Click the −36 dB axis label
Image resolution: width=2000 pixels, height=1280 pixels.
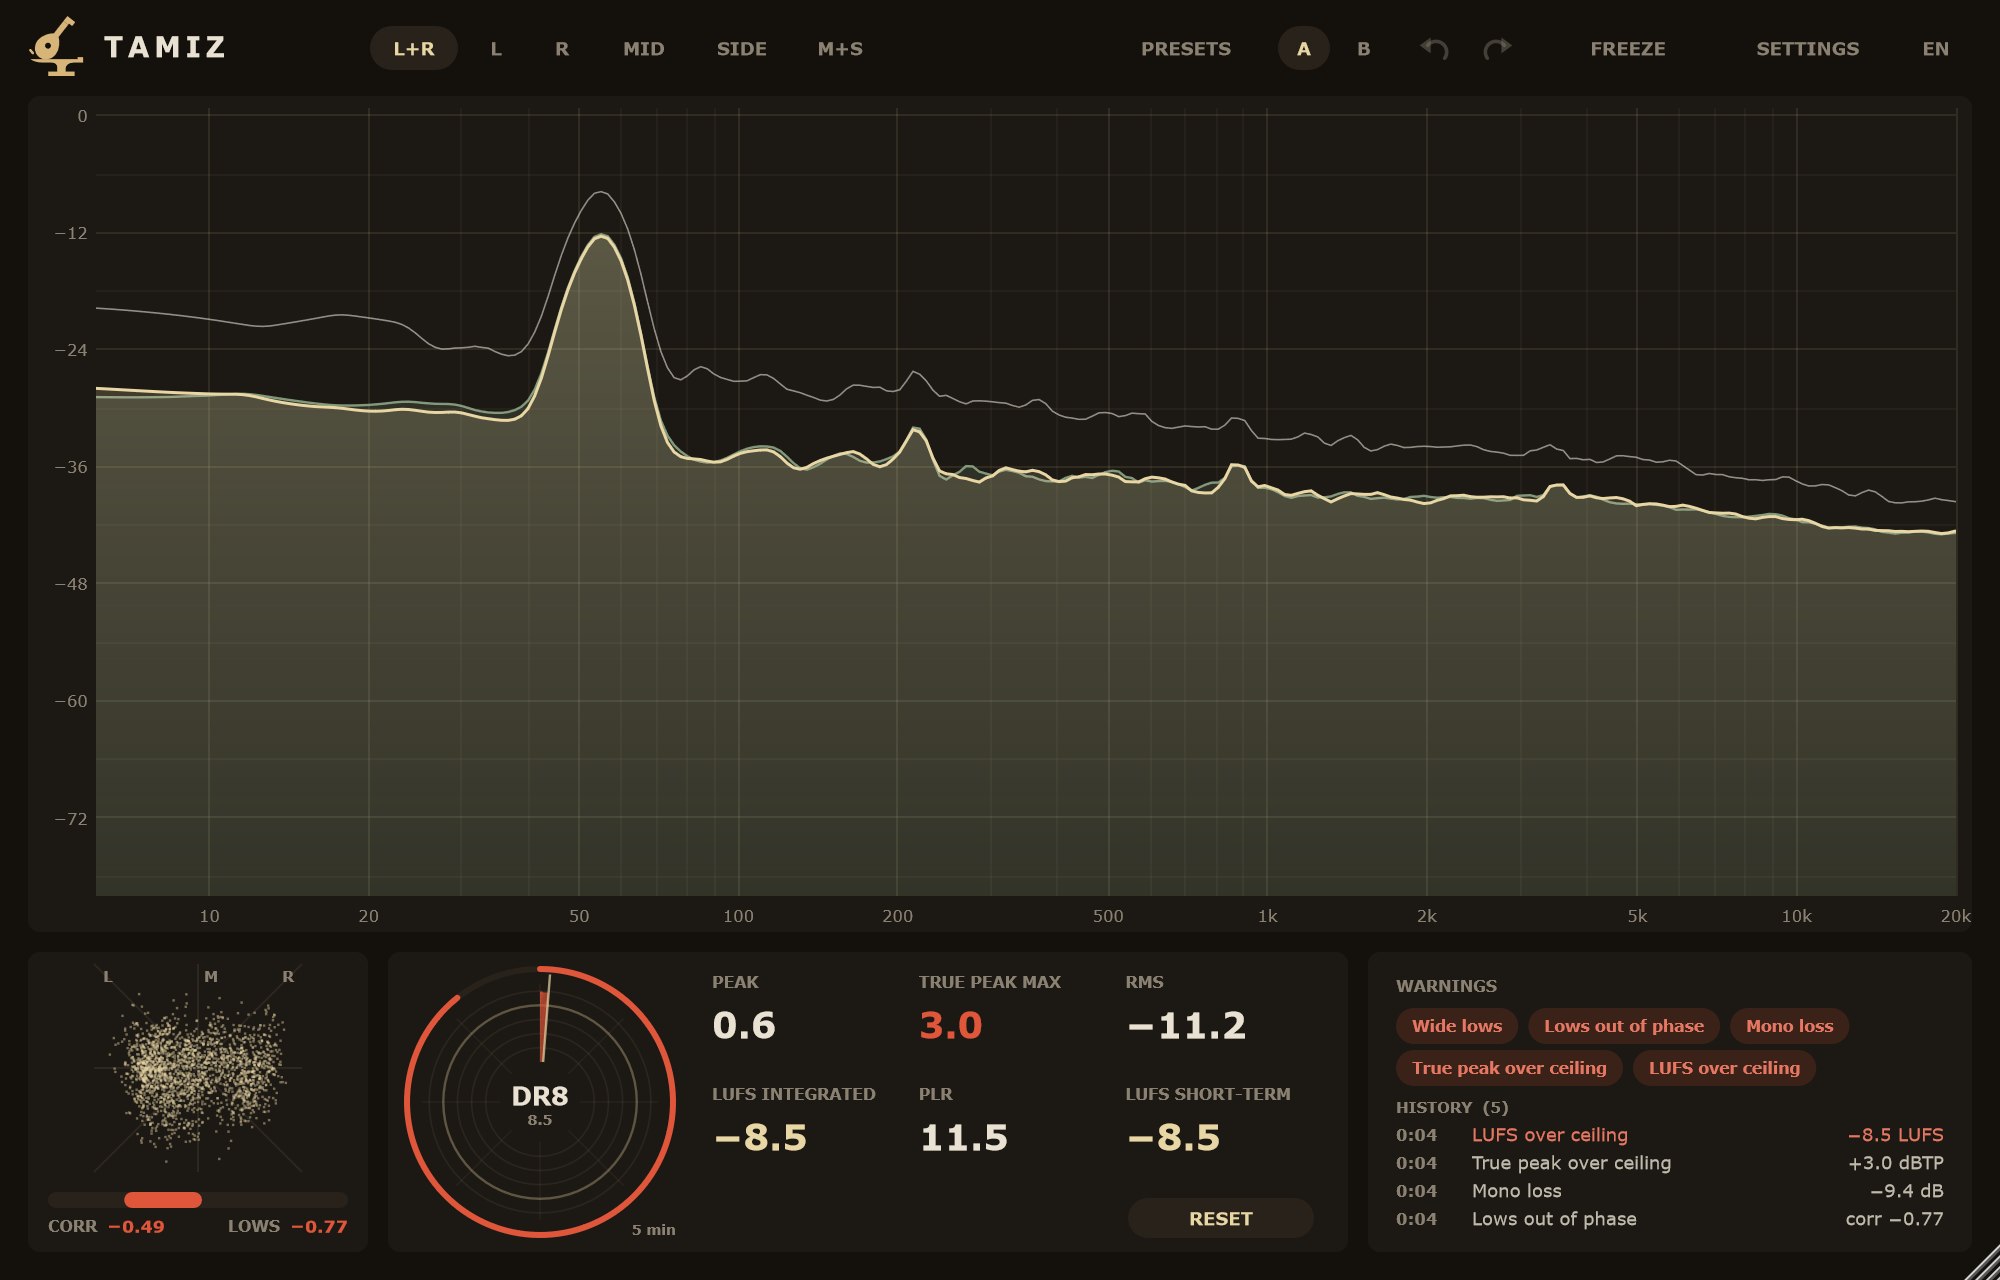tap(71, 467)
